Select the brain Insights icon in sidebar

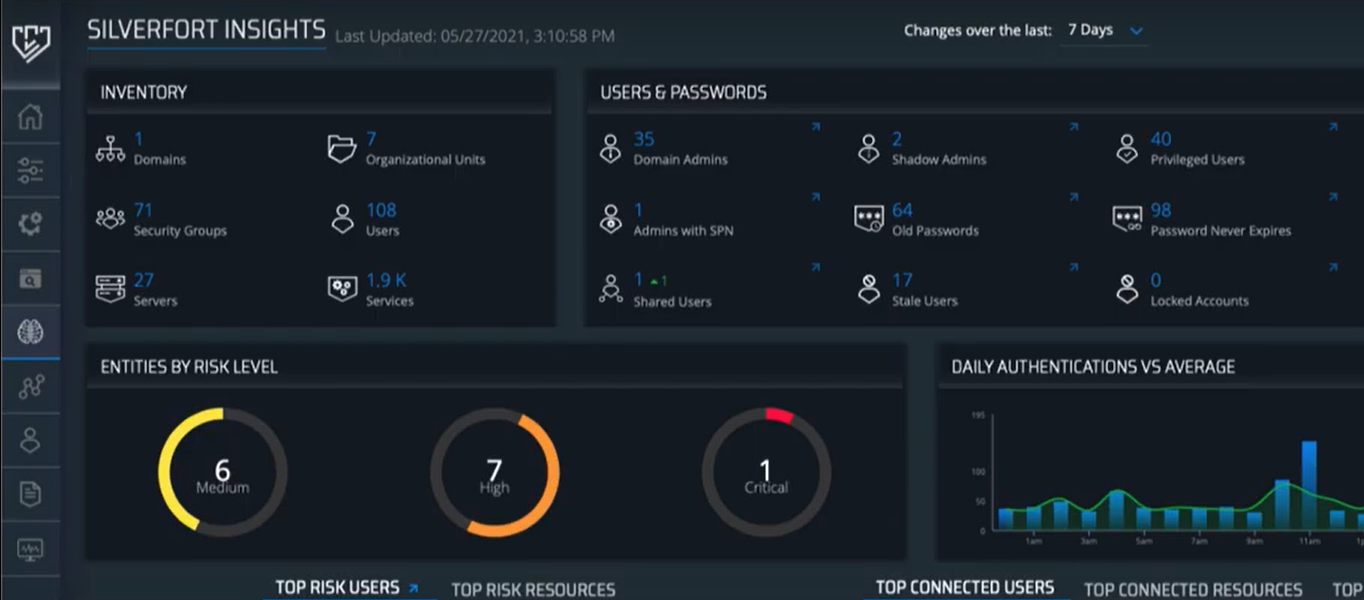(30, 332)
